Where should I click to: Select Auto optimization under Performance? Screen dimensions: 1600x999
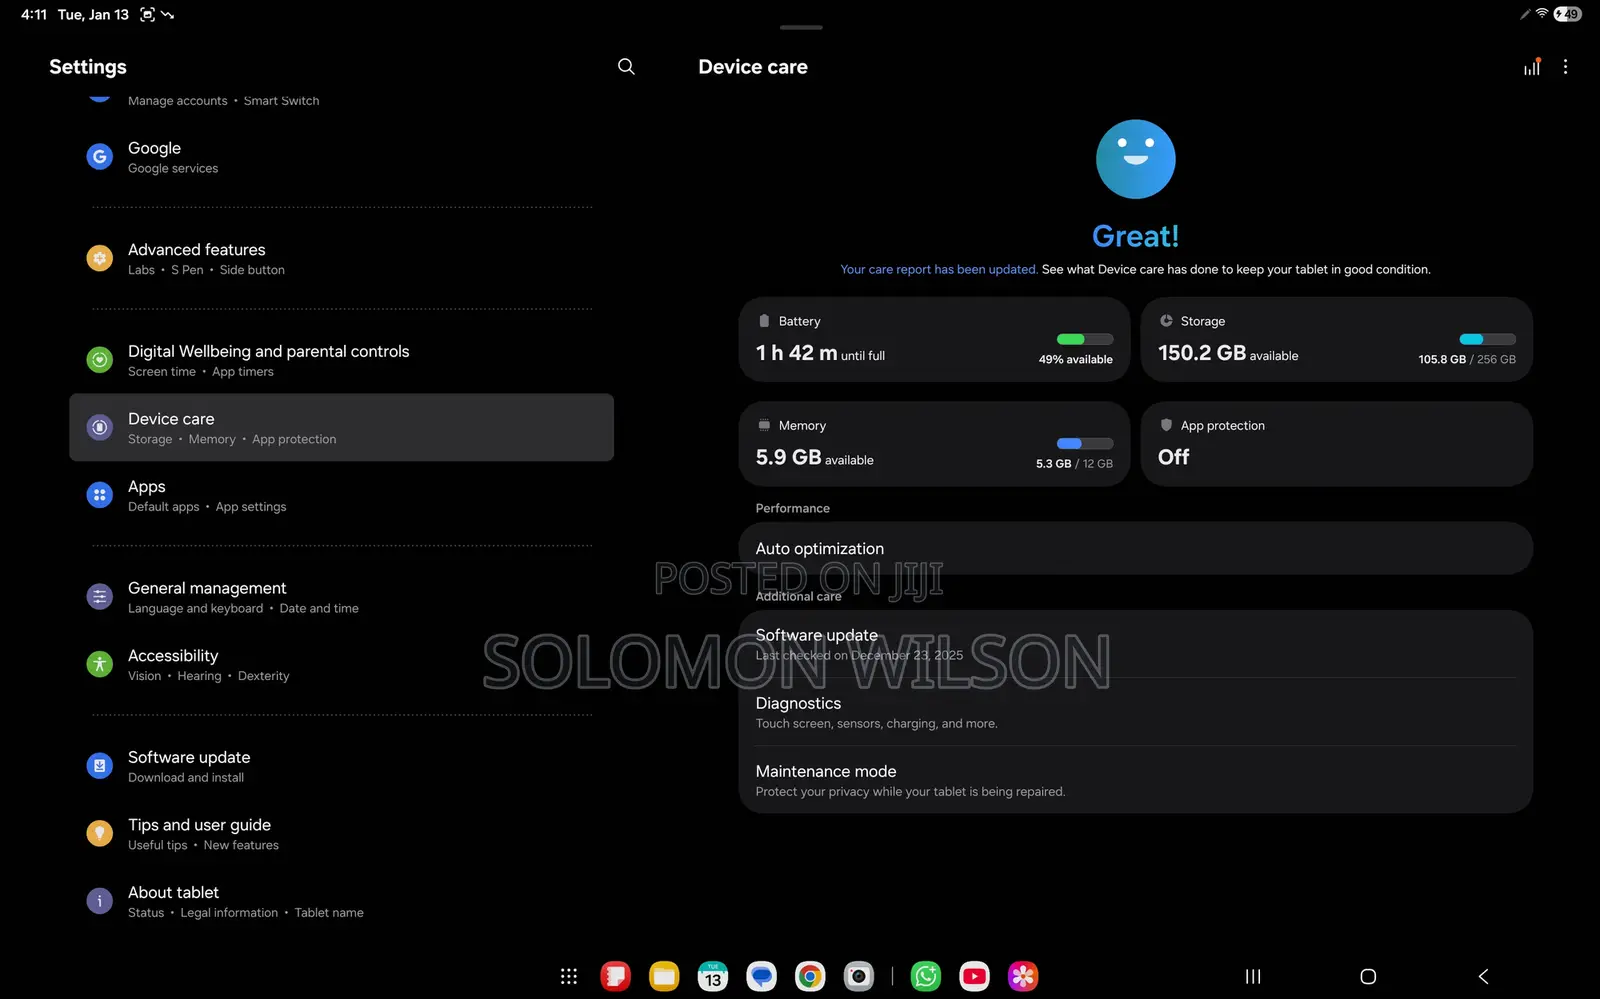point(1135,549)
